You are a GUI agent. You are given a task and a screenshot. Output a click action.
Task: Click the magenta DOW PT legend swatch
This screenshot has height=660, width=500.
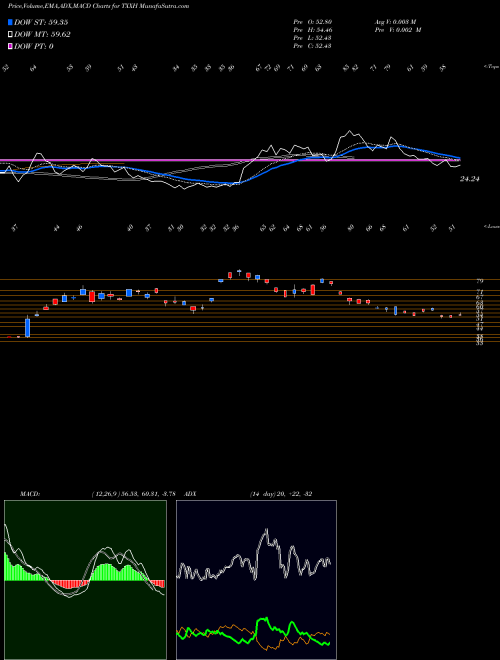[10, 46]
